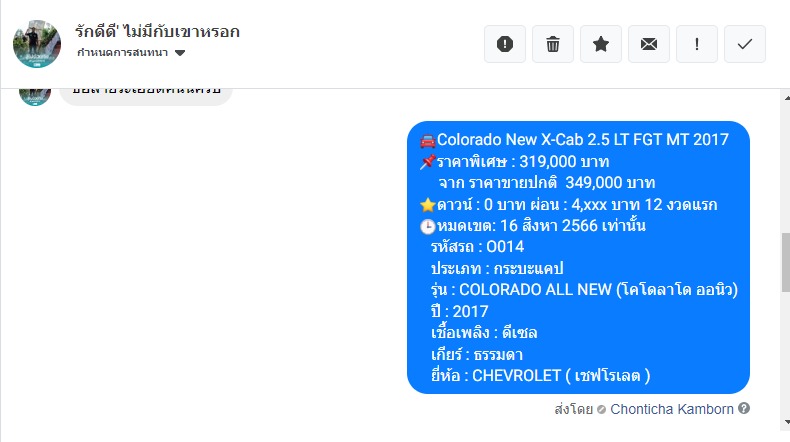Image resolution: width=790 pixels, height=442 pixels.
Task: Select the blue Colorado New X-Cab message
Action: tap(578, 257)
